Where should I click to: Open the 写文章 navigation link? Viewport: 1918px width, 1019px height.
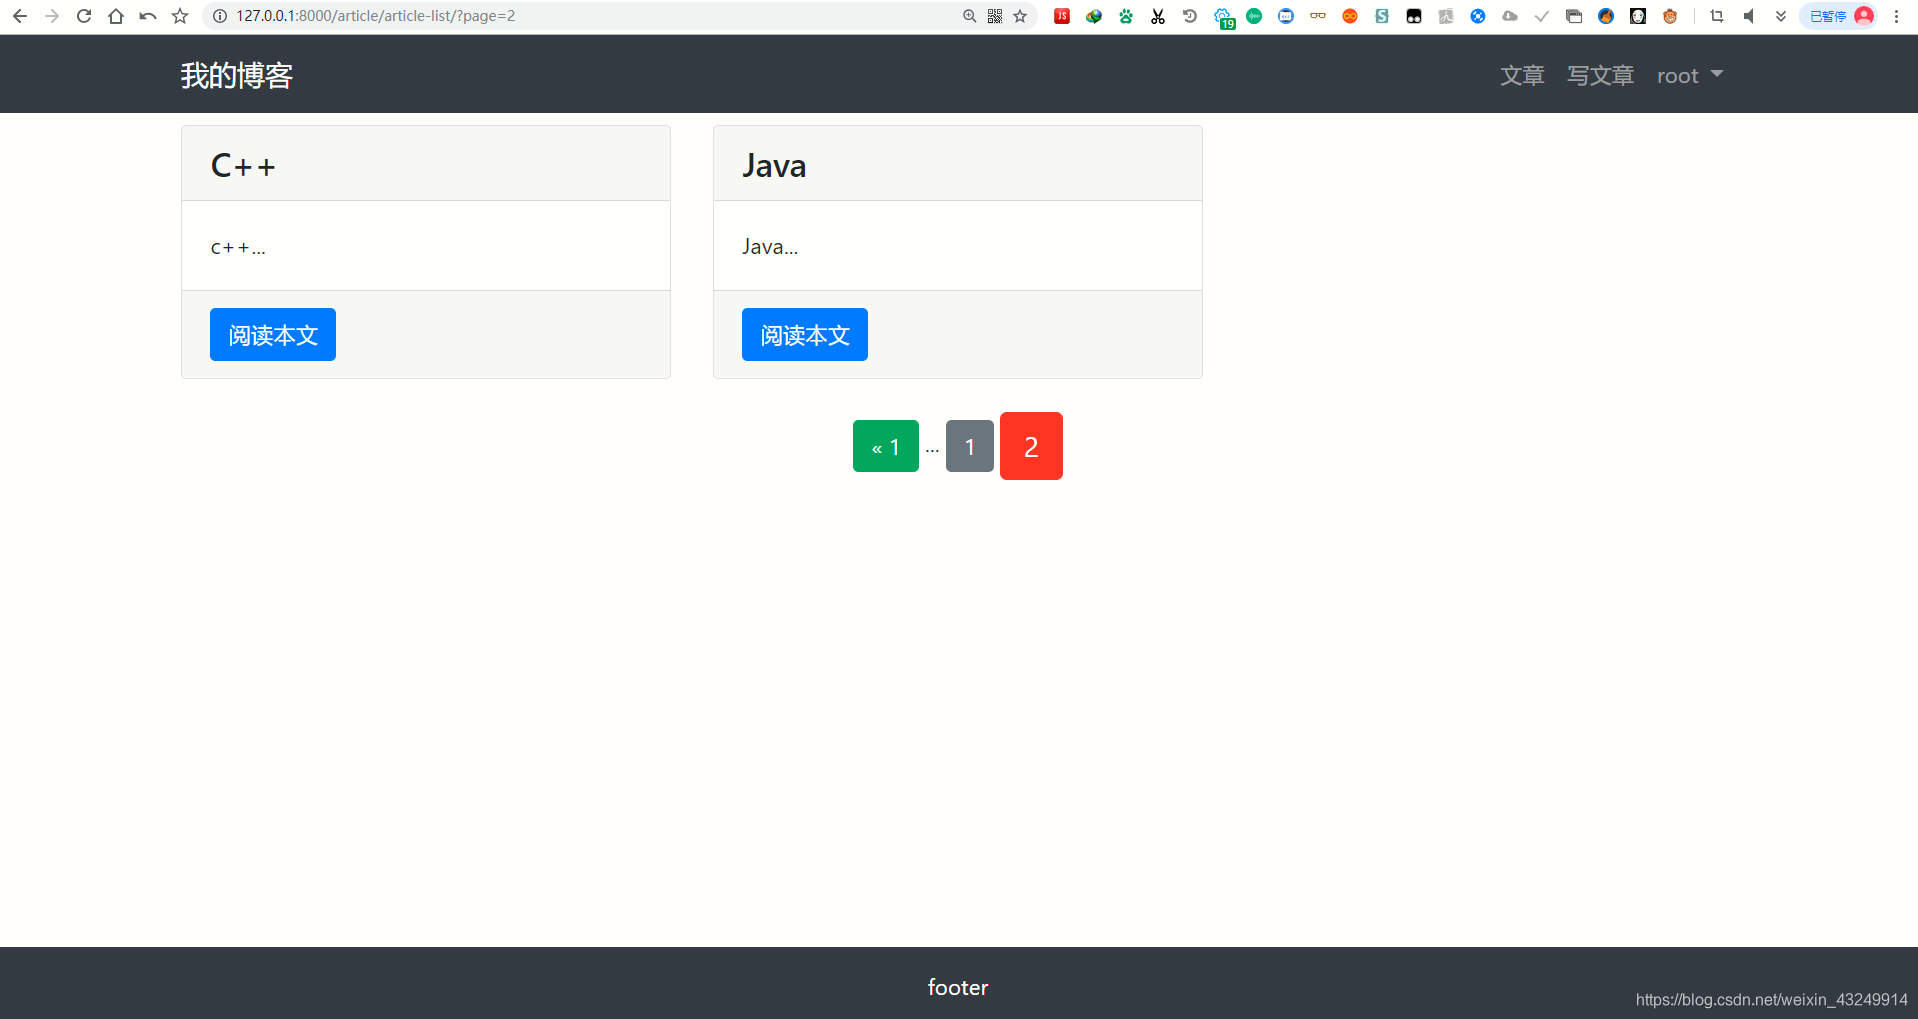1600,76
